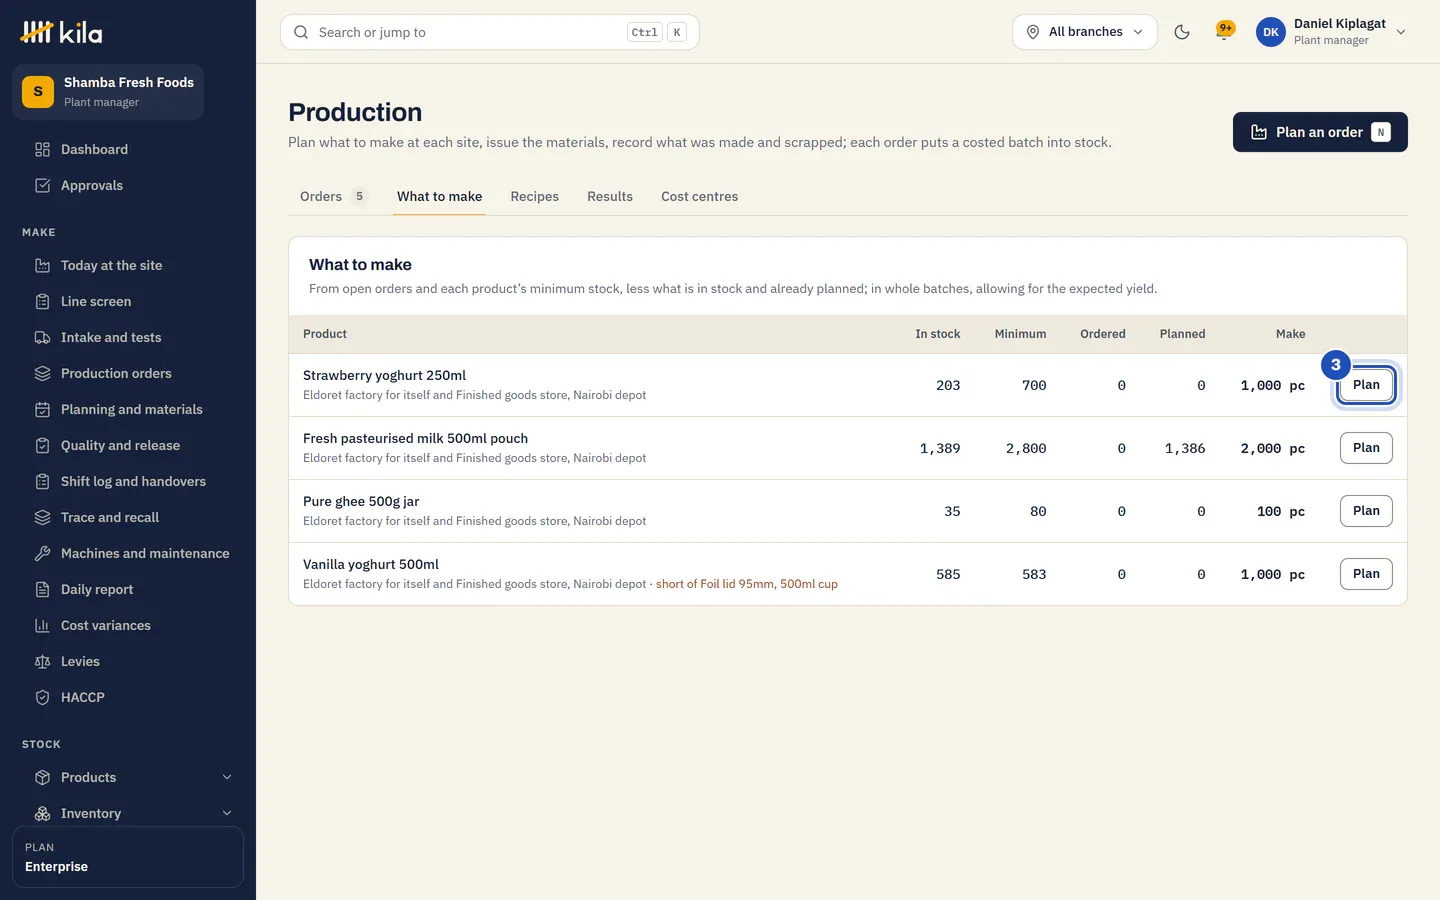
Task: Open Machines and maintenance
Action: pyautogui.click(x=128, y=553)
